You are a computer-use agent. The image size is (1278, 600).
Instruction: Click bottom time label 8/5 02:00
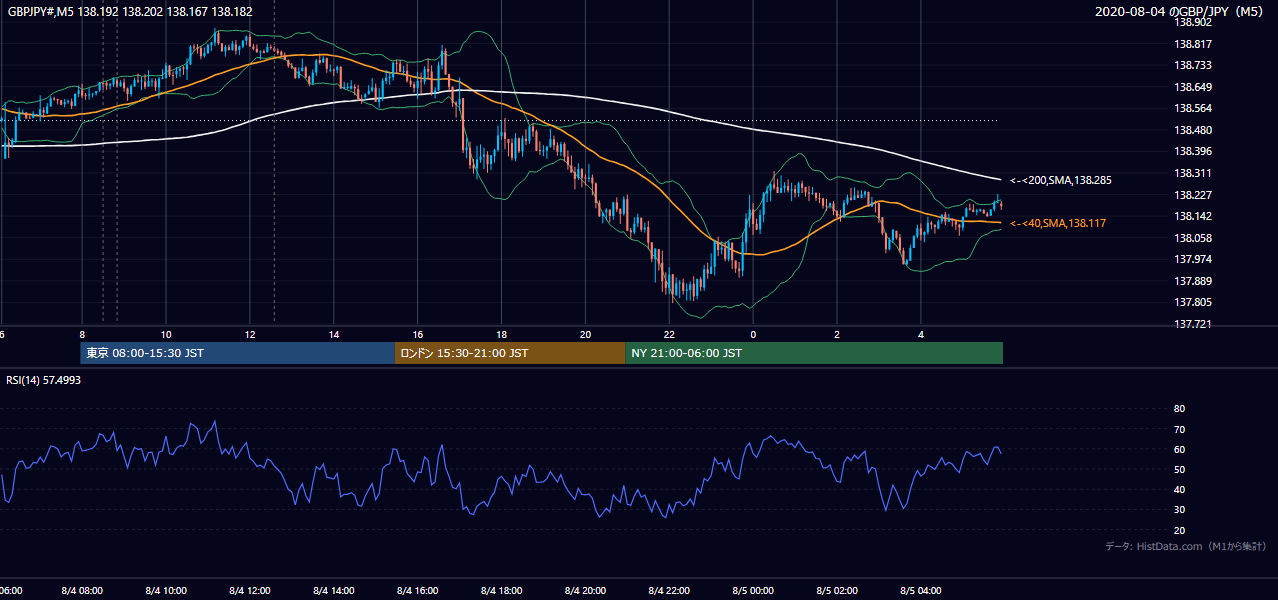point(837,591)
